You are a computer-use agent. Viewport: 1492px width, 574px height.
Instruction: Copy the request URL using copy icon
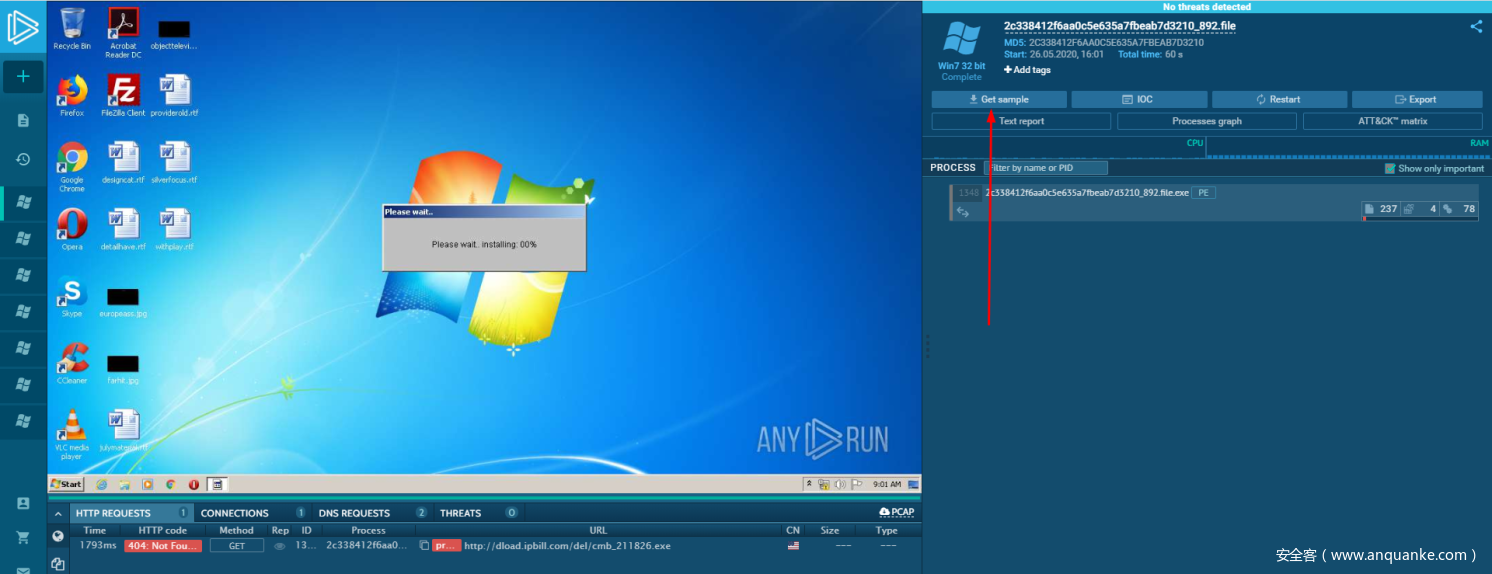[424, 546]
